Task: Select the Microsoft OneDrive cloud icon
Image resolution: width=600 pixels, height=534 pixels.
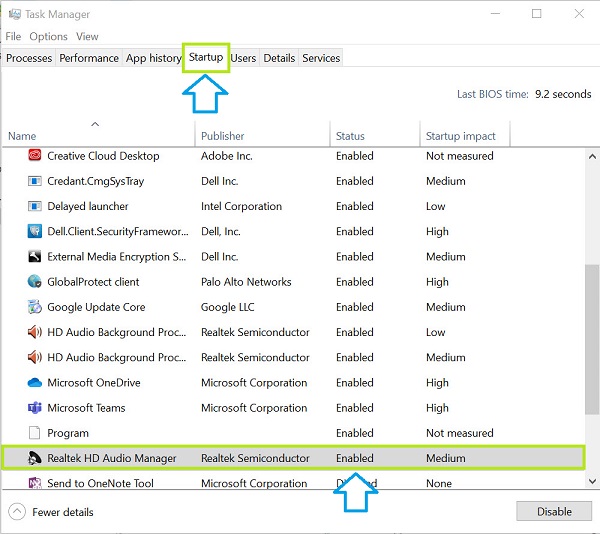Action: tap(35, 383)
